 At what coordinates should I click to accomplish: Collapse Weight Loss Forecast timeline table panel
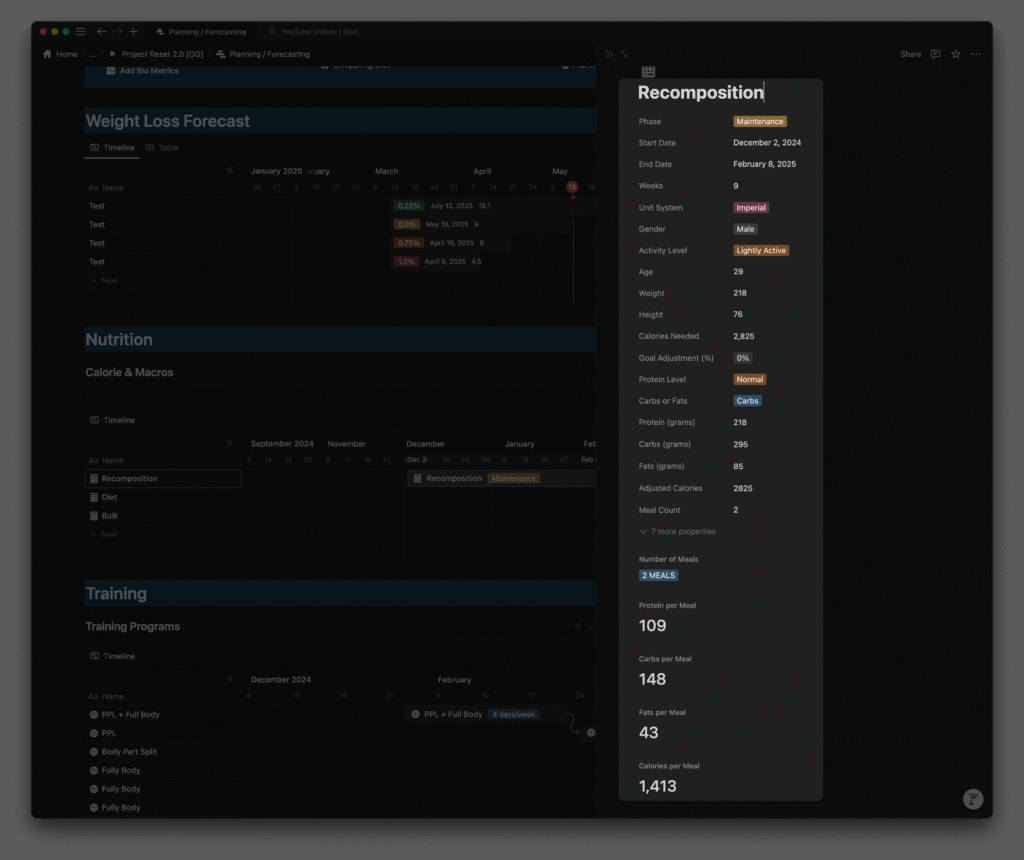pos(230,171)
